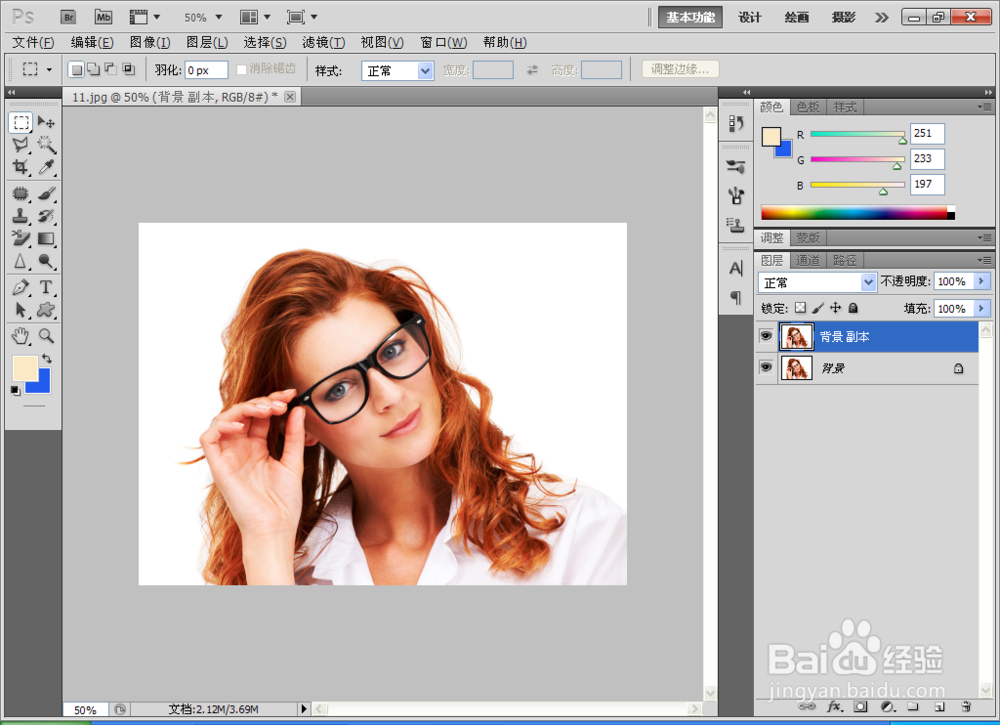Image resolution: width=1000 pixels, height=725 pixels.
Task: Open the Paragraph panel icon
Action: click(736, 297)
